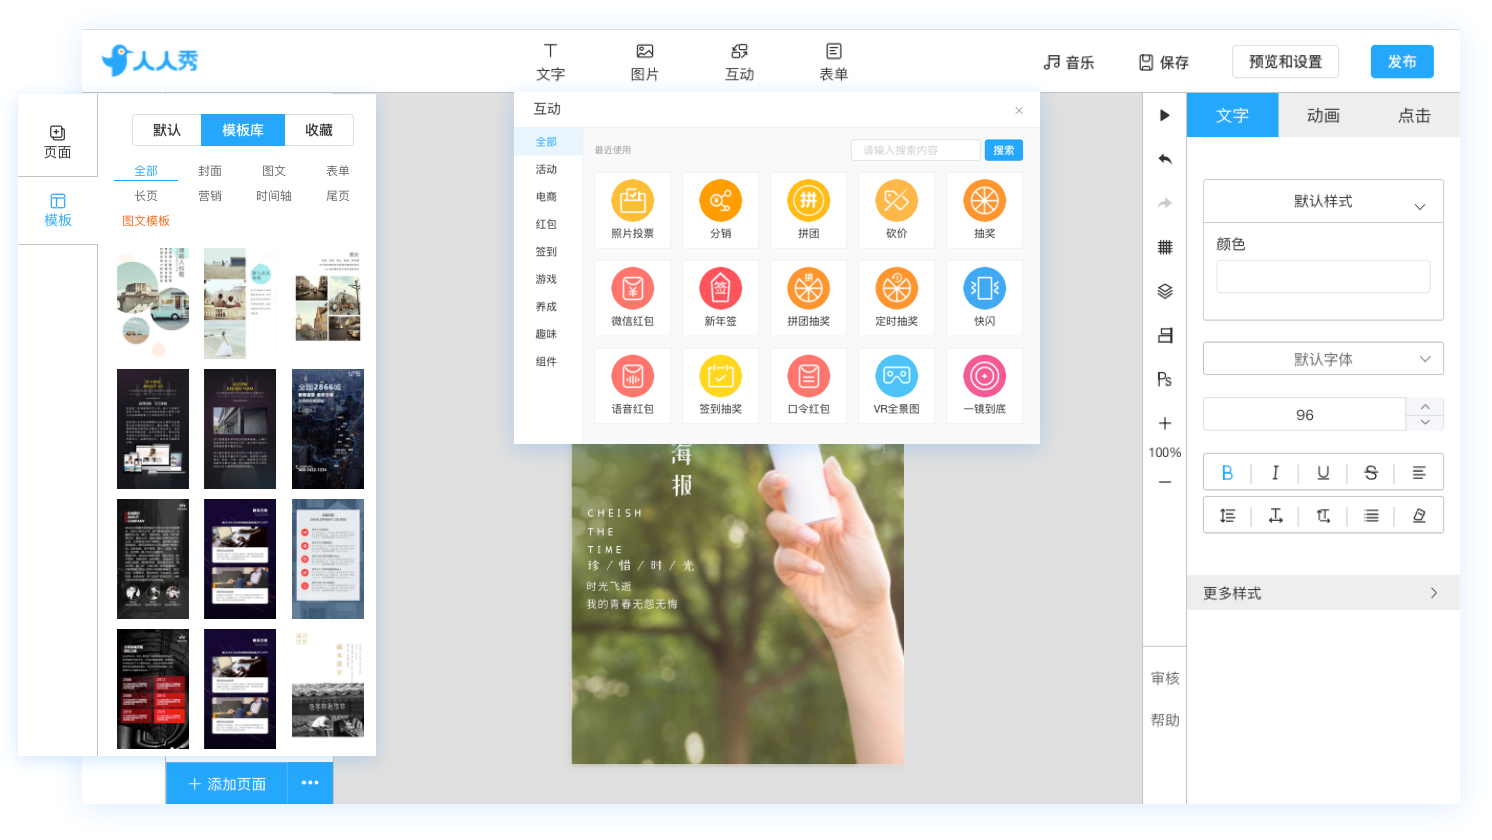The image size is (1492, 840).
Task: Switch to the 动画 tab
Action: (1323, 116)
